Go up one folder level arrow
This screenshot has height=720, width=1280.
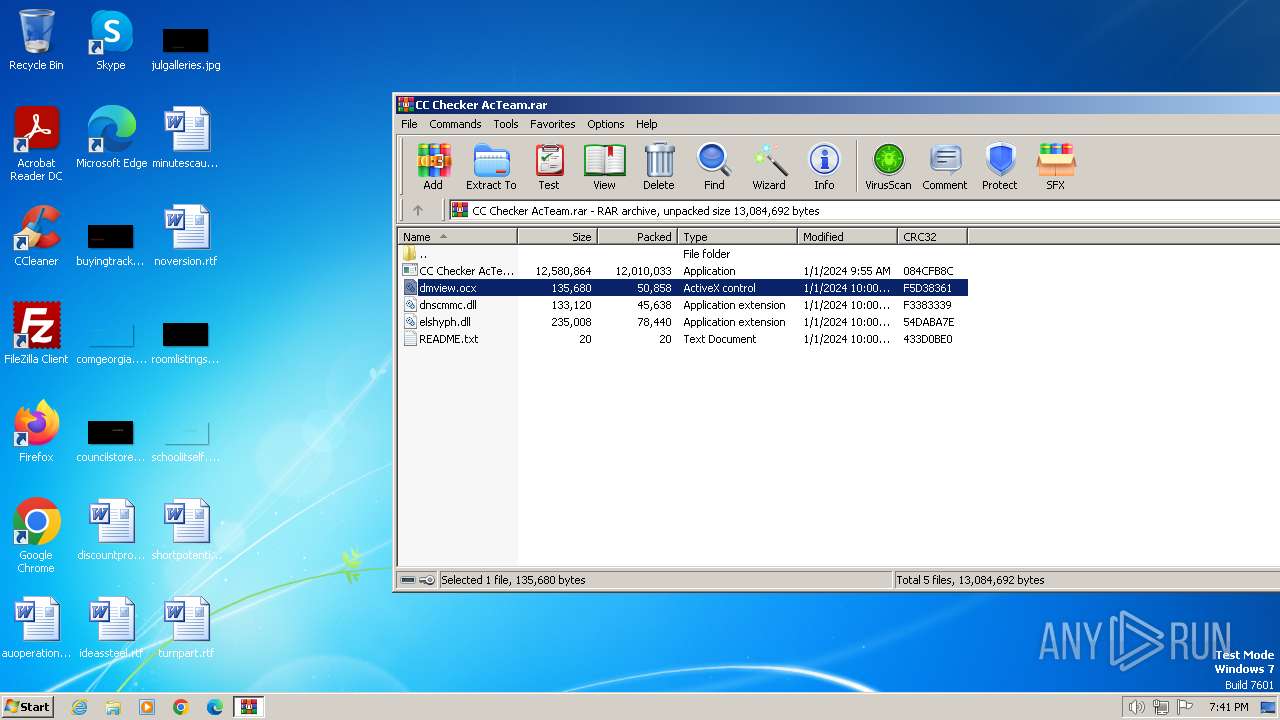(418, 210)
